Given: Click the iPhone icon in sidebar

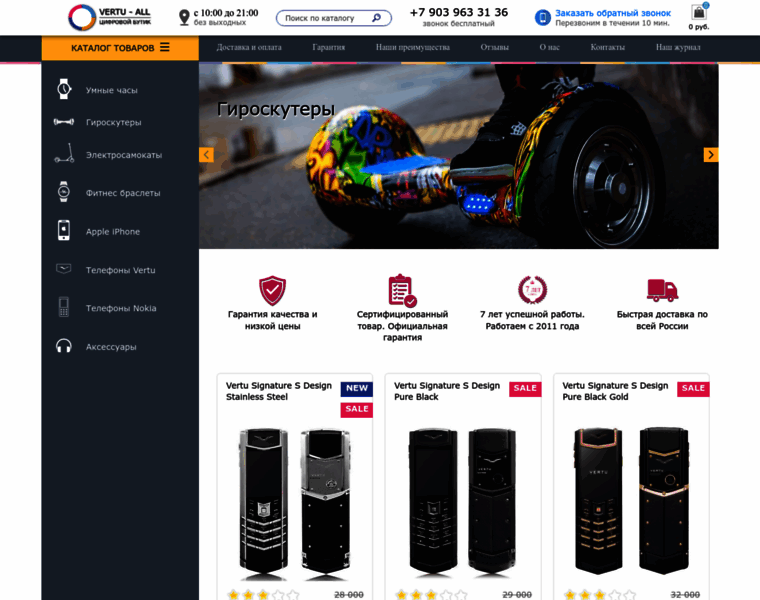Looking at the screenshot, I should click(x=64, y=230).
